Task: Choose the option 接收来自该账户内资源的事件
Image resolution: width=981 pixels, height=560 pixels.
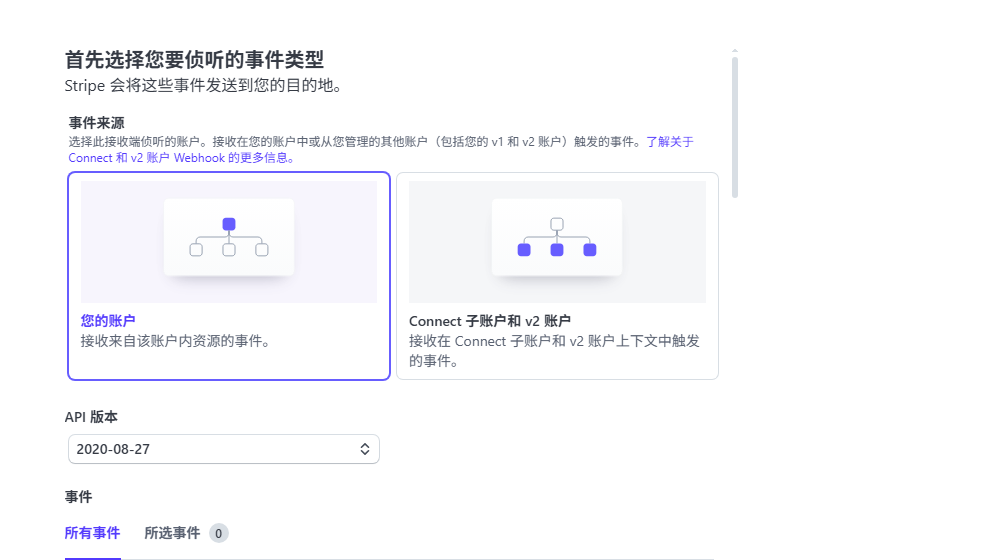Action: [x=176, y=341]
